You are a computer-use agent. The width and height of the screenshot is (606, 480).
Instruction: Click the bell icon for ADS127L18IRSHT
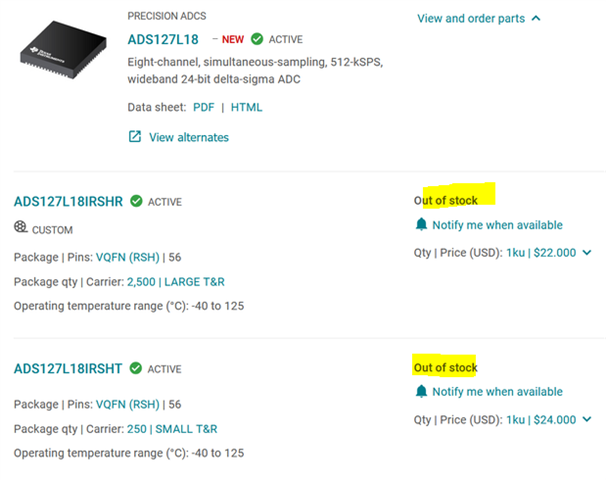coord(421,392)
